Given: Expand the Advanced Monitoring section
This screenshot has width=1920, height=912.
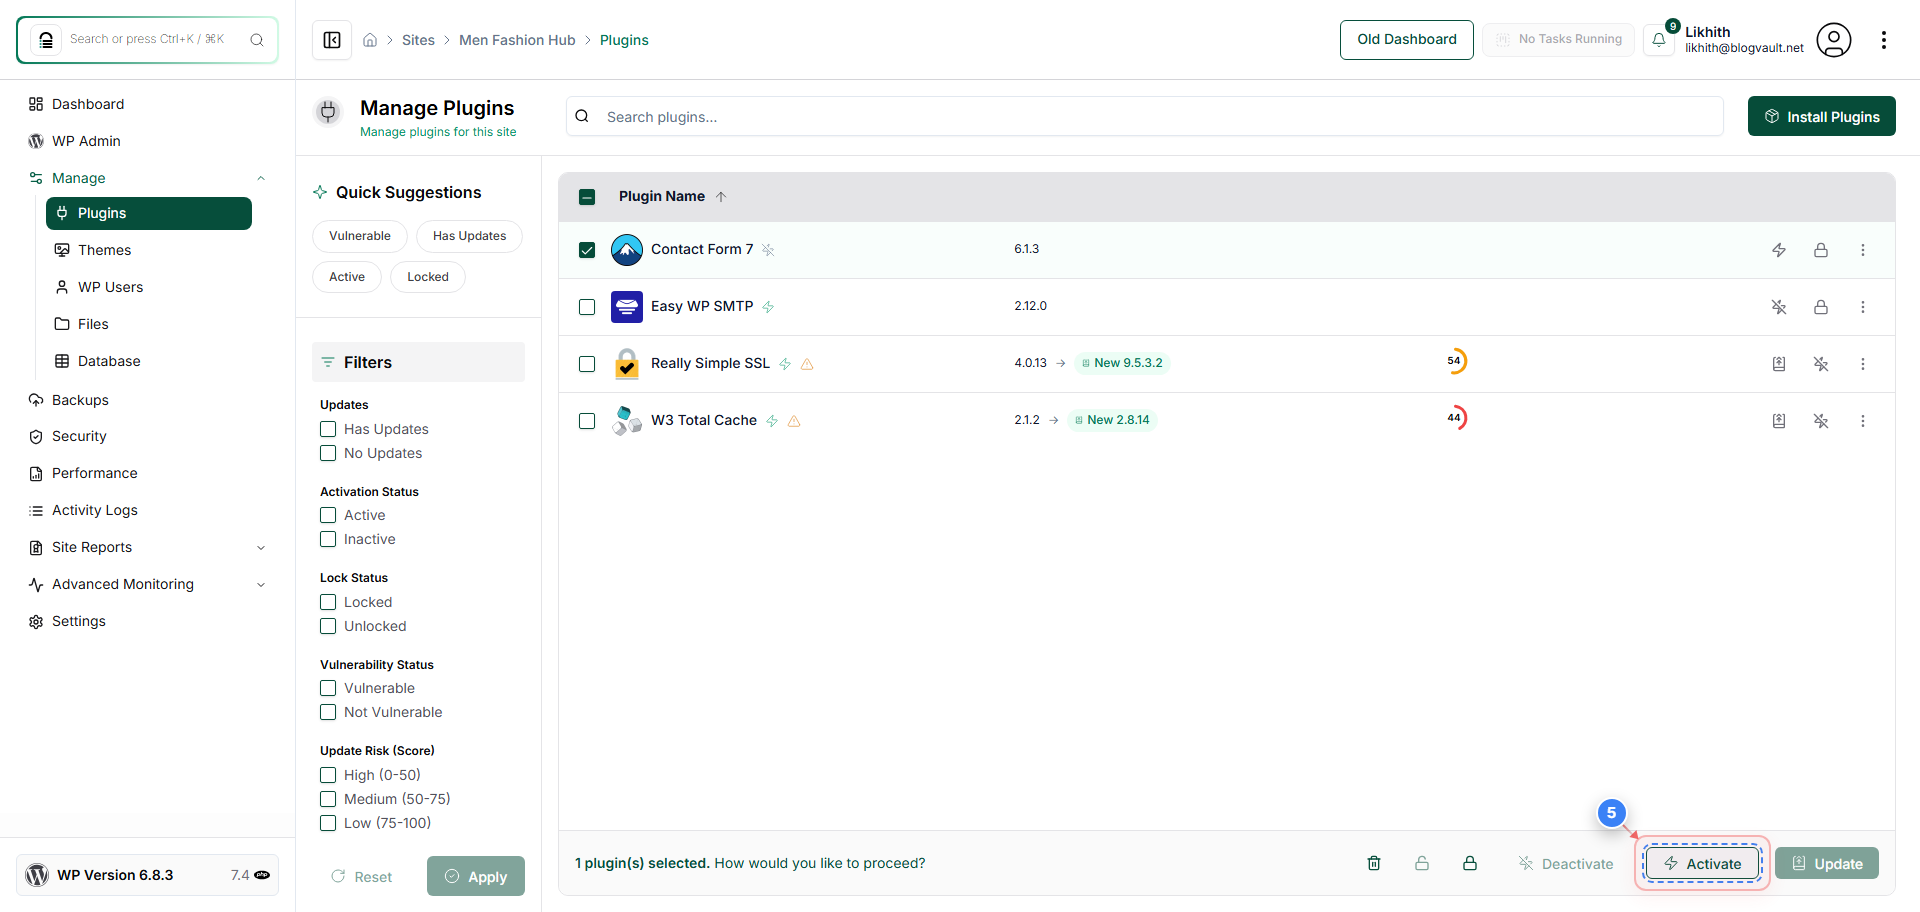Looking at the screenshot, I should click(x=261, y=584).
